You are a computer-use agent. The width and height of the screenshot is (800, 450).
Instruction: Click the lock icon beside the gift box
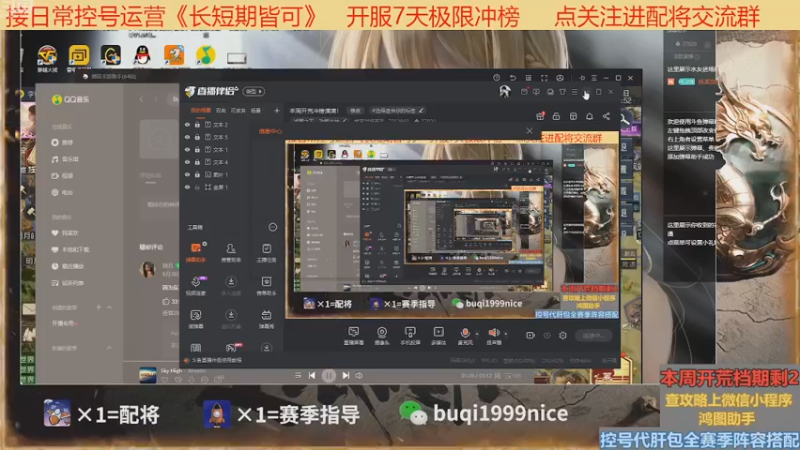556,116
